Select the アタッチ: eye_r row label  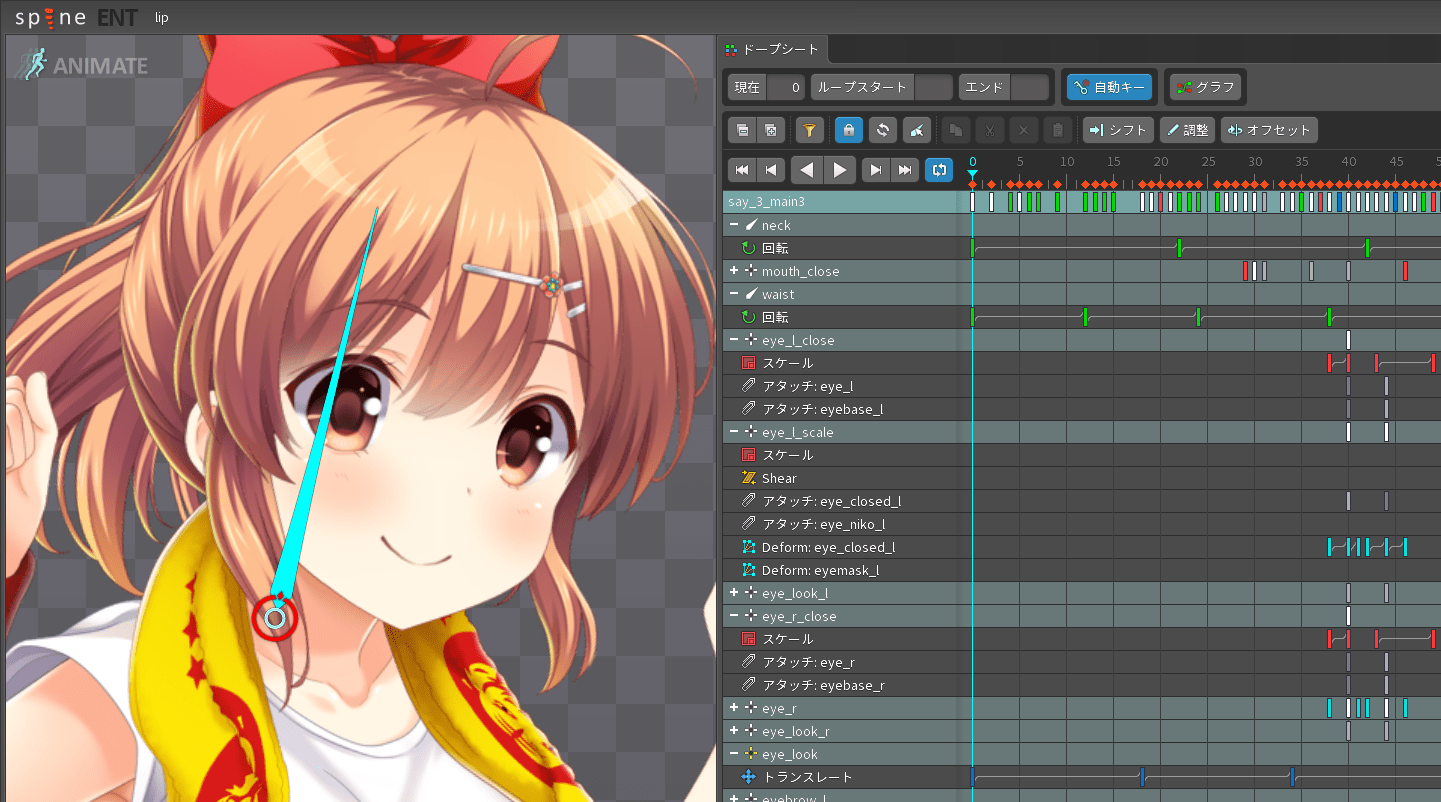808,662
